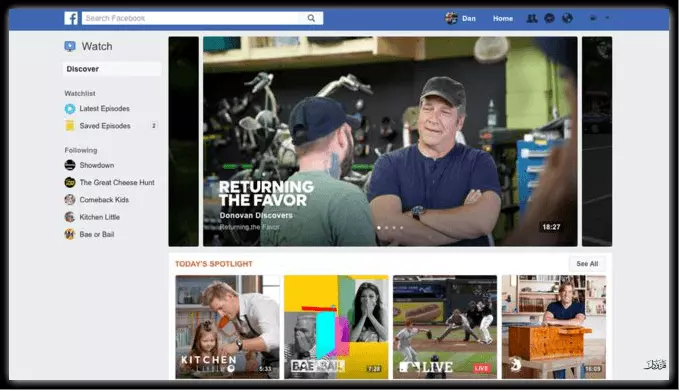This screenshot has width=679, height=390.
Task: Show previous carousel video on left
Action: (x=184, y=142)
